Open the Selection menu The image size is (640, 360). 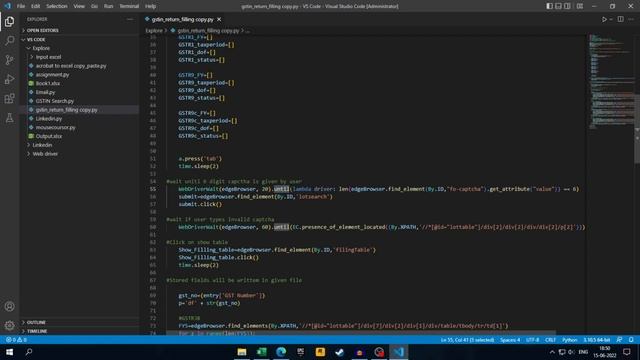57,6
